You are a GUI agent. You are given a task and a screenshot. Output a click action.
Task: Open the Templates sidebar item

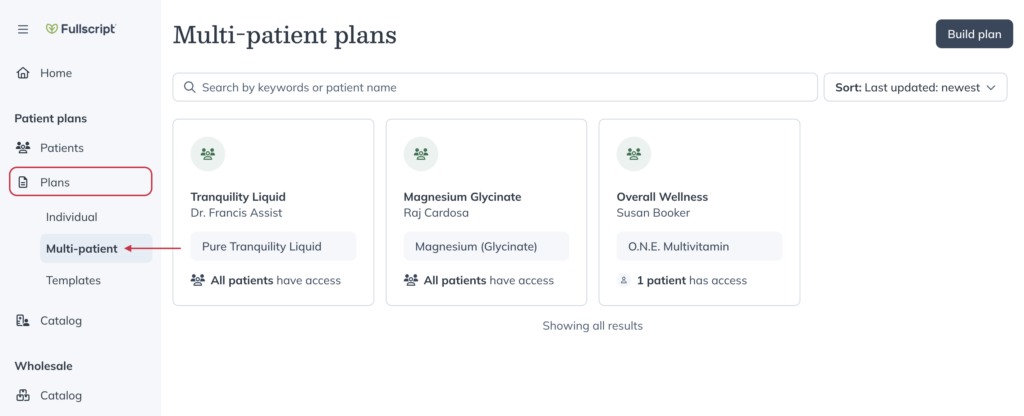tap(73, 280)
